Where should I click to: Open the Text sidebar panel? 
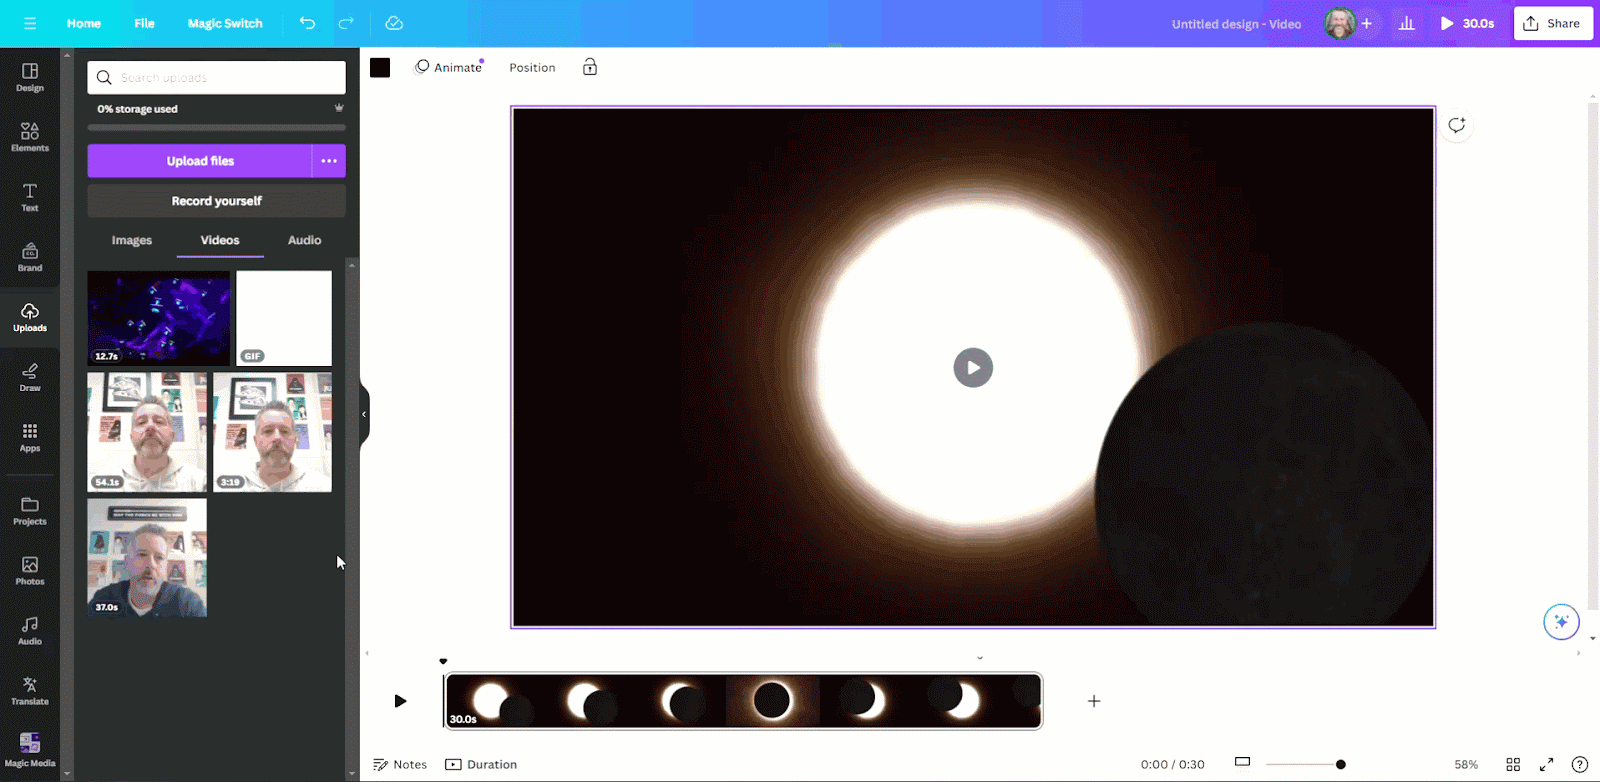click(x=30, y=197)
